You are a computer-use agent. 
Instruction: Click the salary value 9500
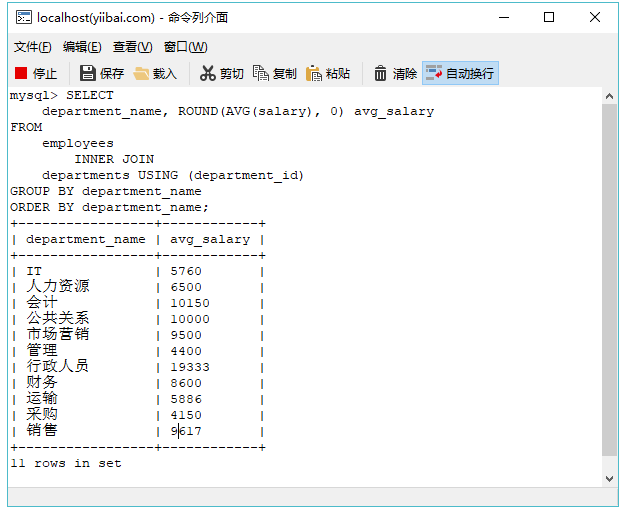186,335
